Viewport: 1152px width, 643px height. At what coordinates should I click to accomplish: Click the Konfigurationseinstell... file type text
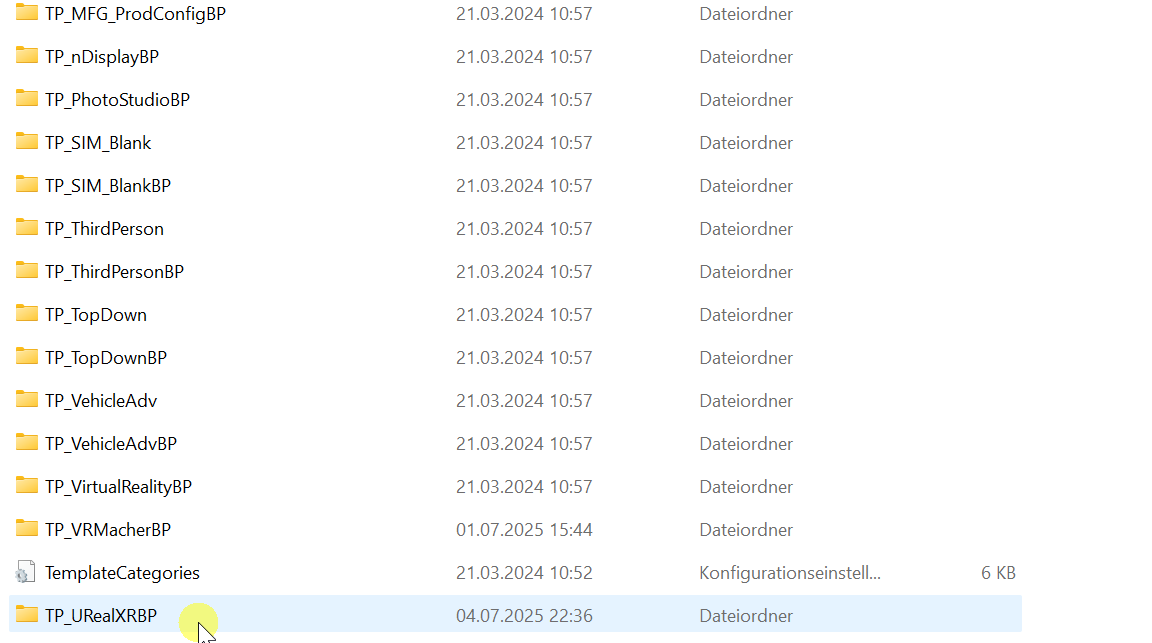pos(790,572)
